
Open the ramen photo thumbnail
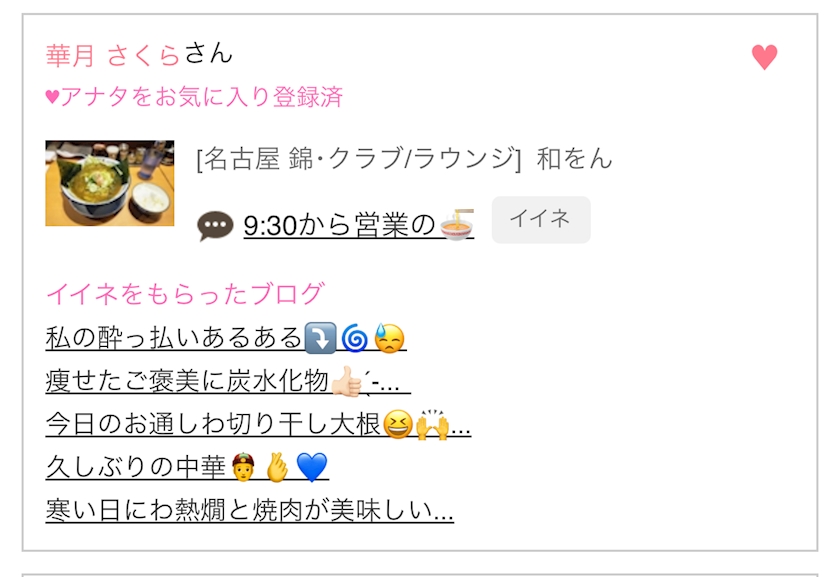[x=110, y=183]
